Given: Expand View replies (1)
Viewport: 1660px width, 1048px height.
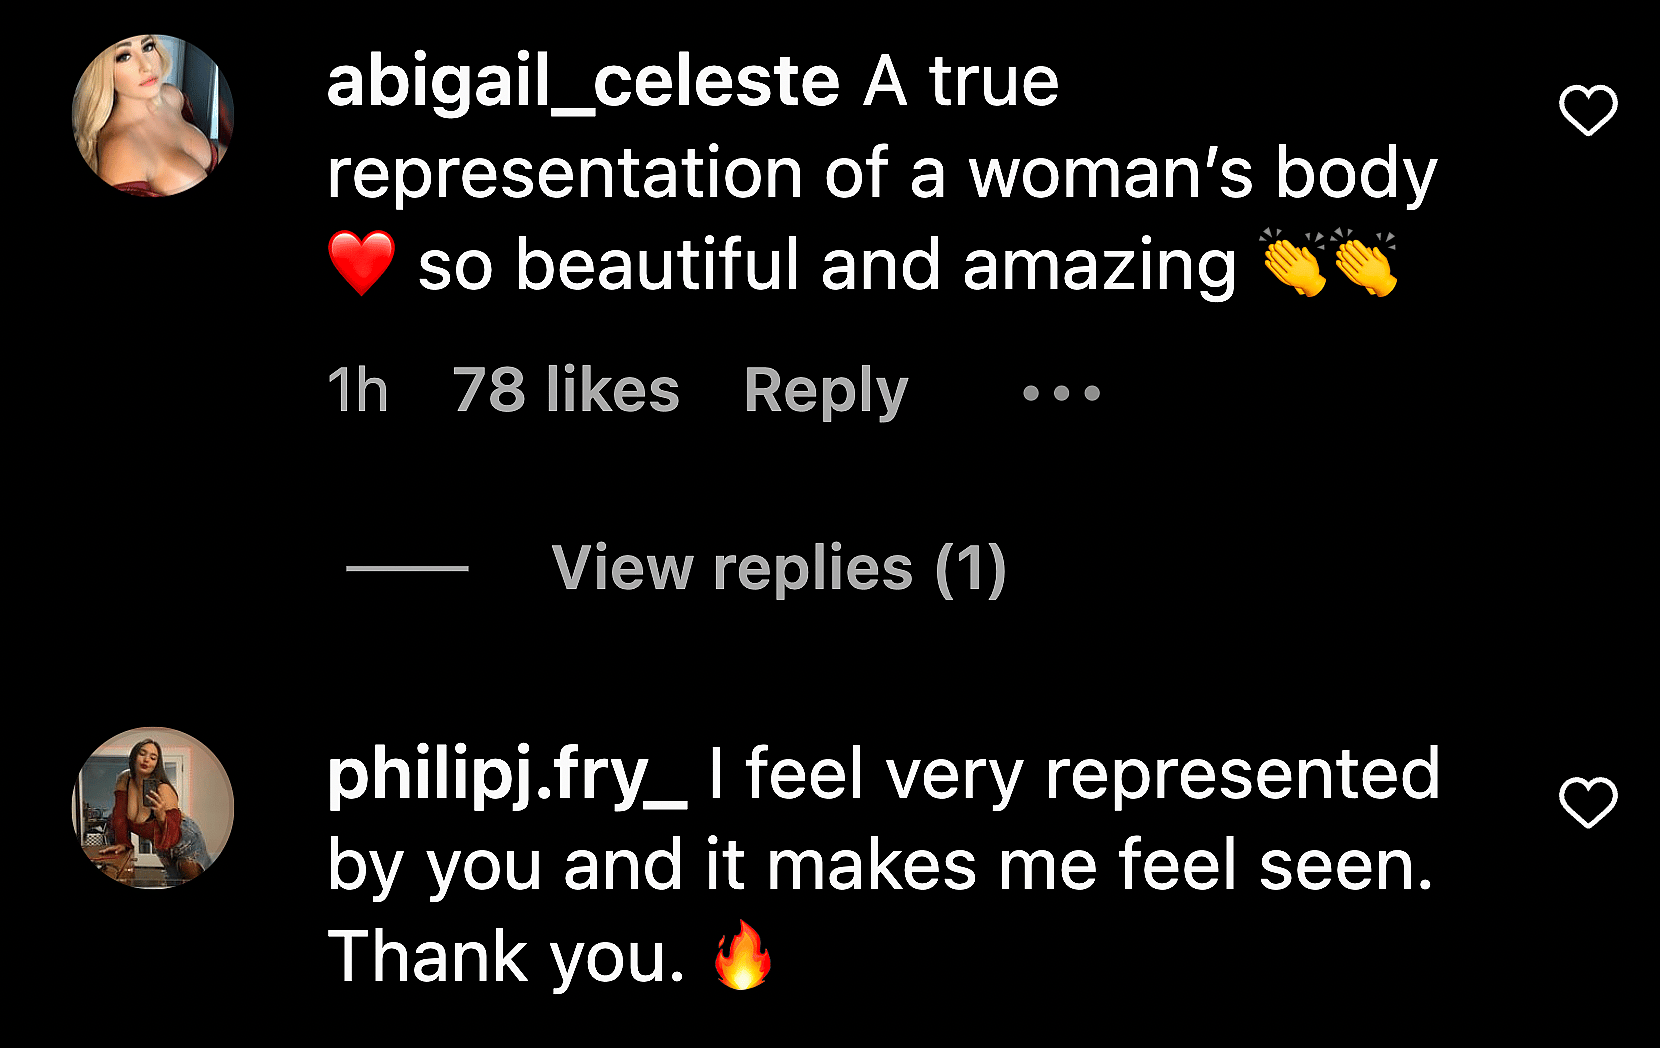Looking at the screenshot, I should [x=778, y=568].
